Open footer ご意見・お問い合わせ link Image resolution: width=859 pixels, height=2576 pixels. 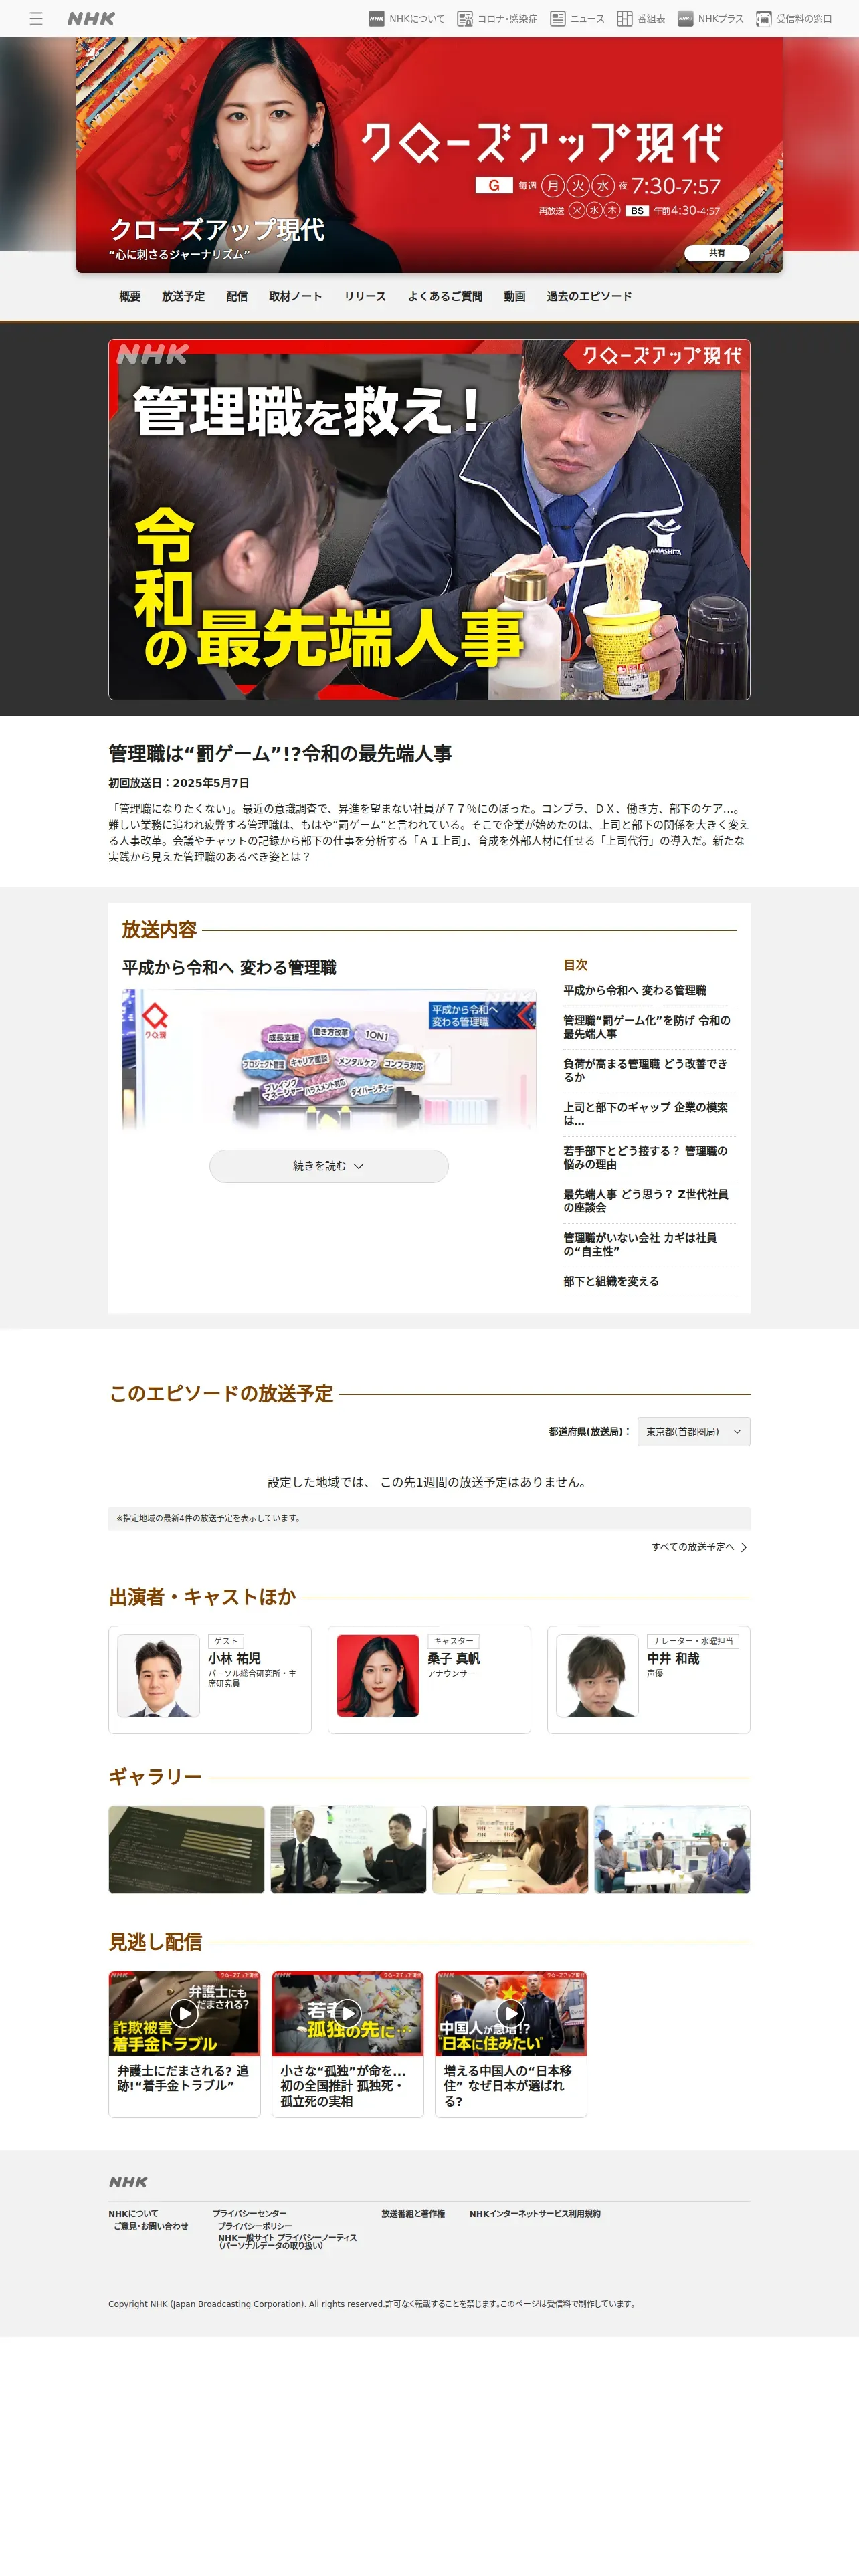coord(151,2226)
